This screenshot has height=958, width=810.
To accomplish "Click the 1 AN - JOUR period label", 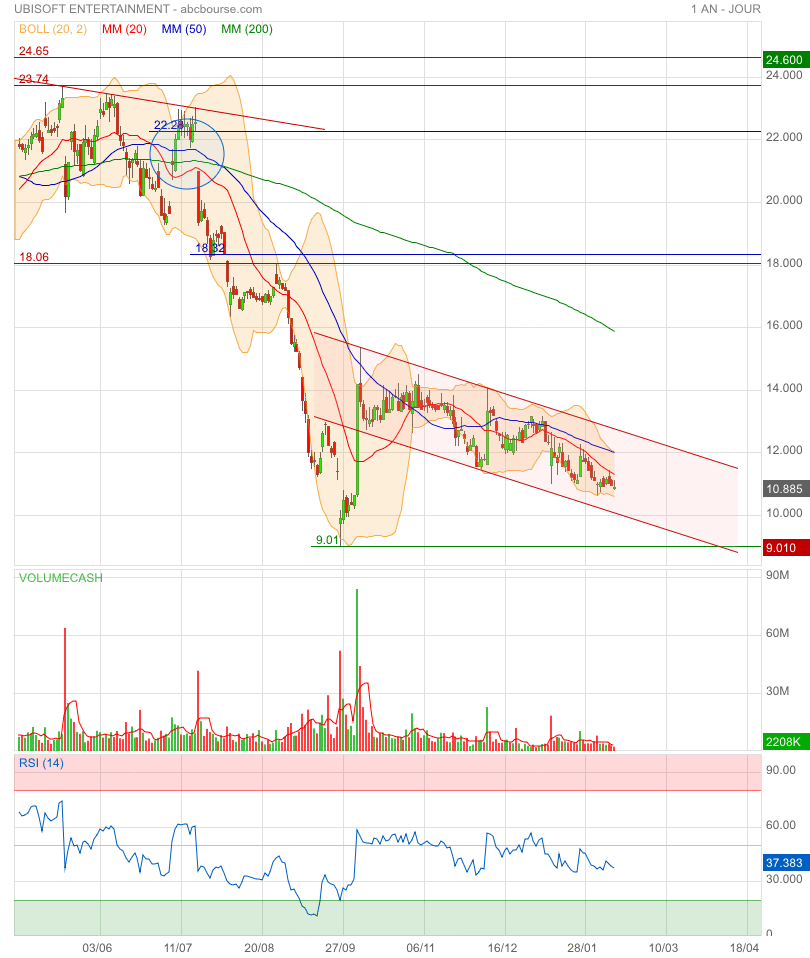I will coord(726,9).
